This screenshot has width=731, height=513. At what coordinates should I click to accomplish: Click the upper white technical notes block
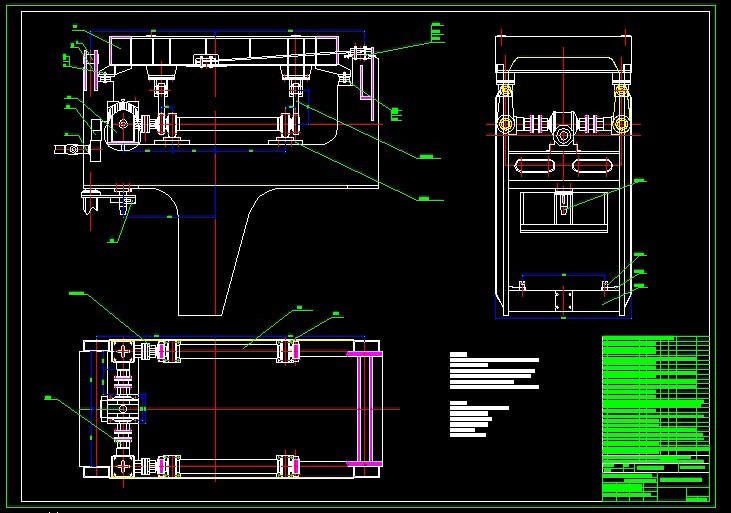494,370
